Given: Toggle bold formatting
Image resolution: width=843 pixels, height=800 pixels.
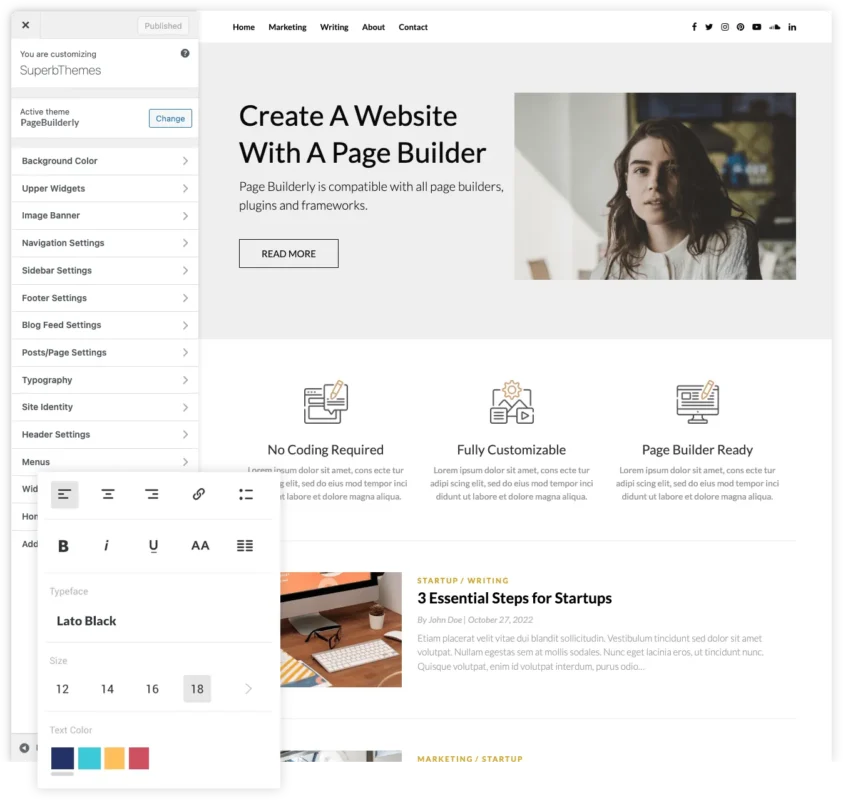Looking at the screenshot, I should click(x=63, y=545).
